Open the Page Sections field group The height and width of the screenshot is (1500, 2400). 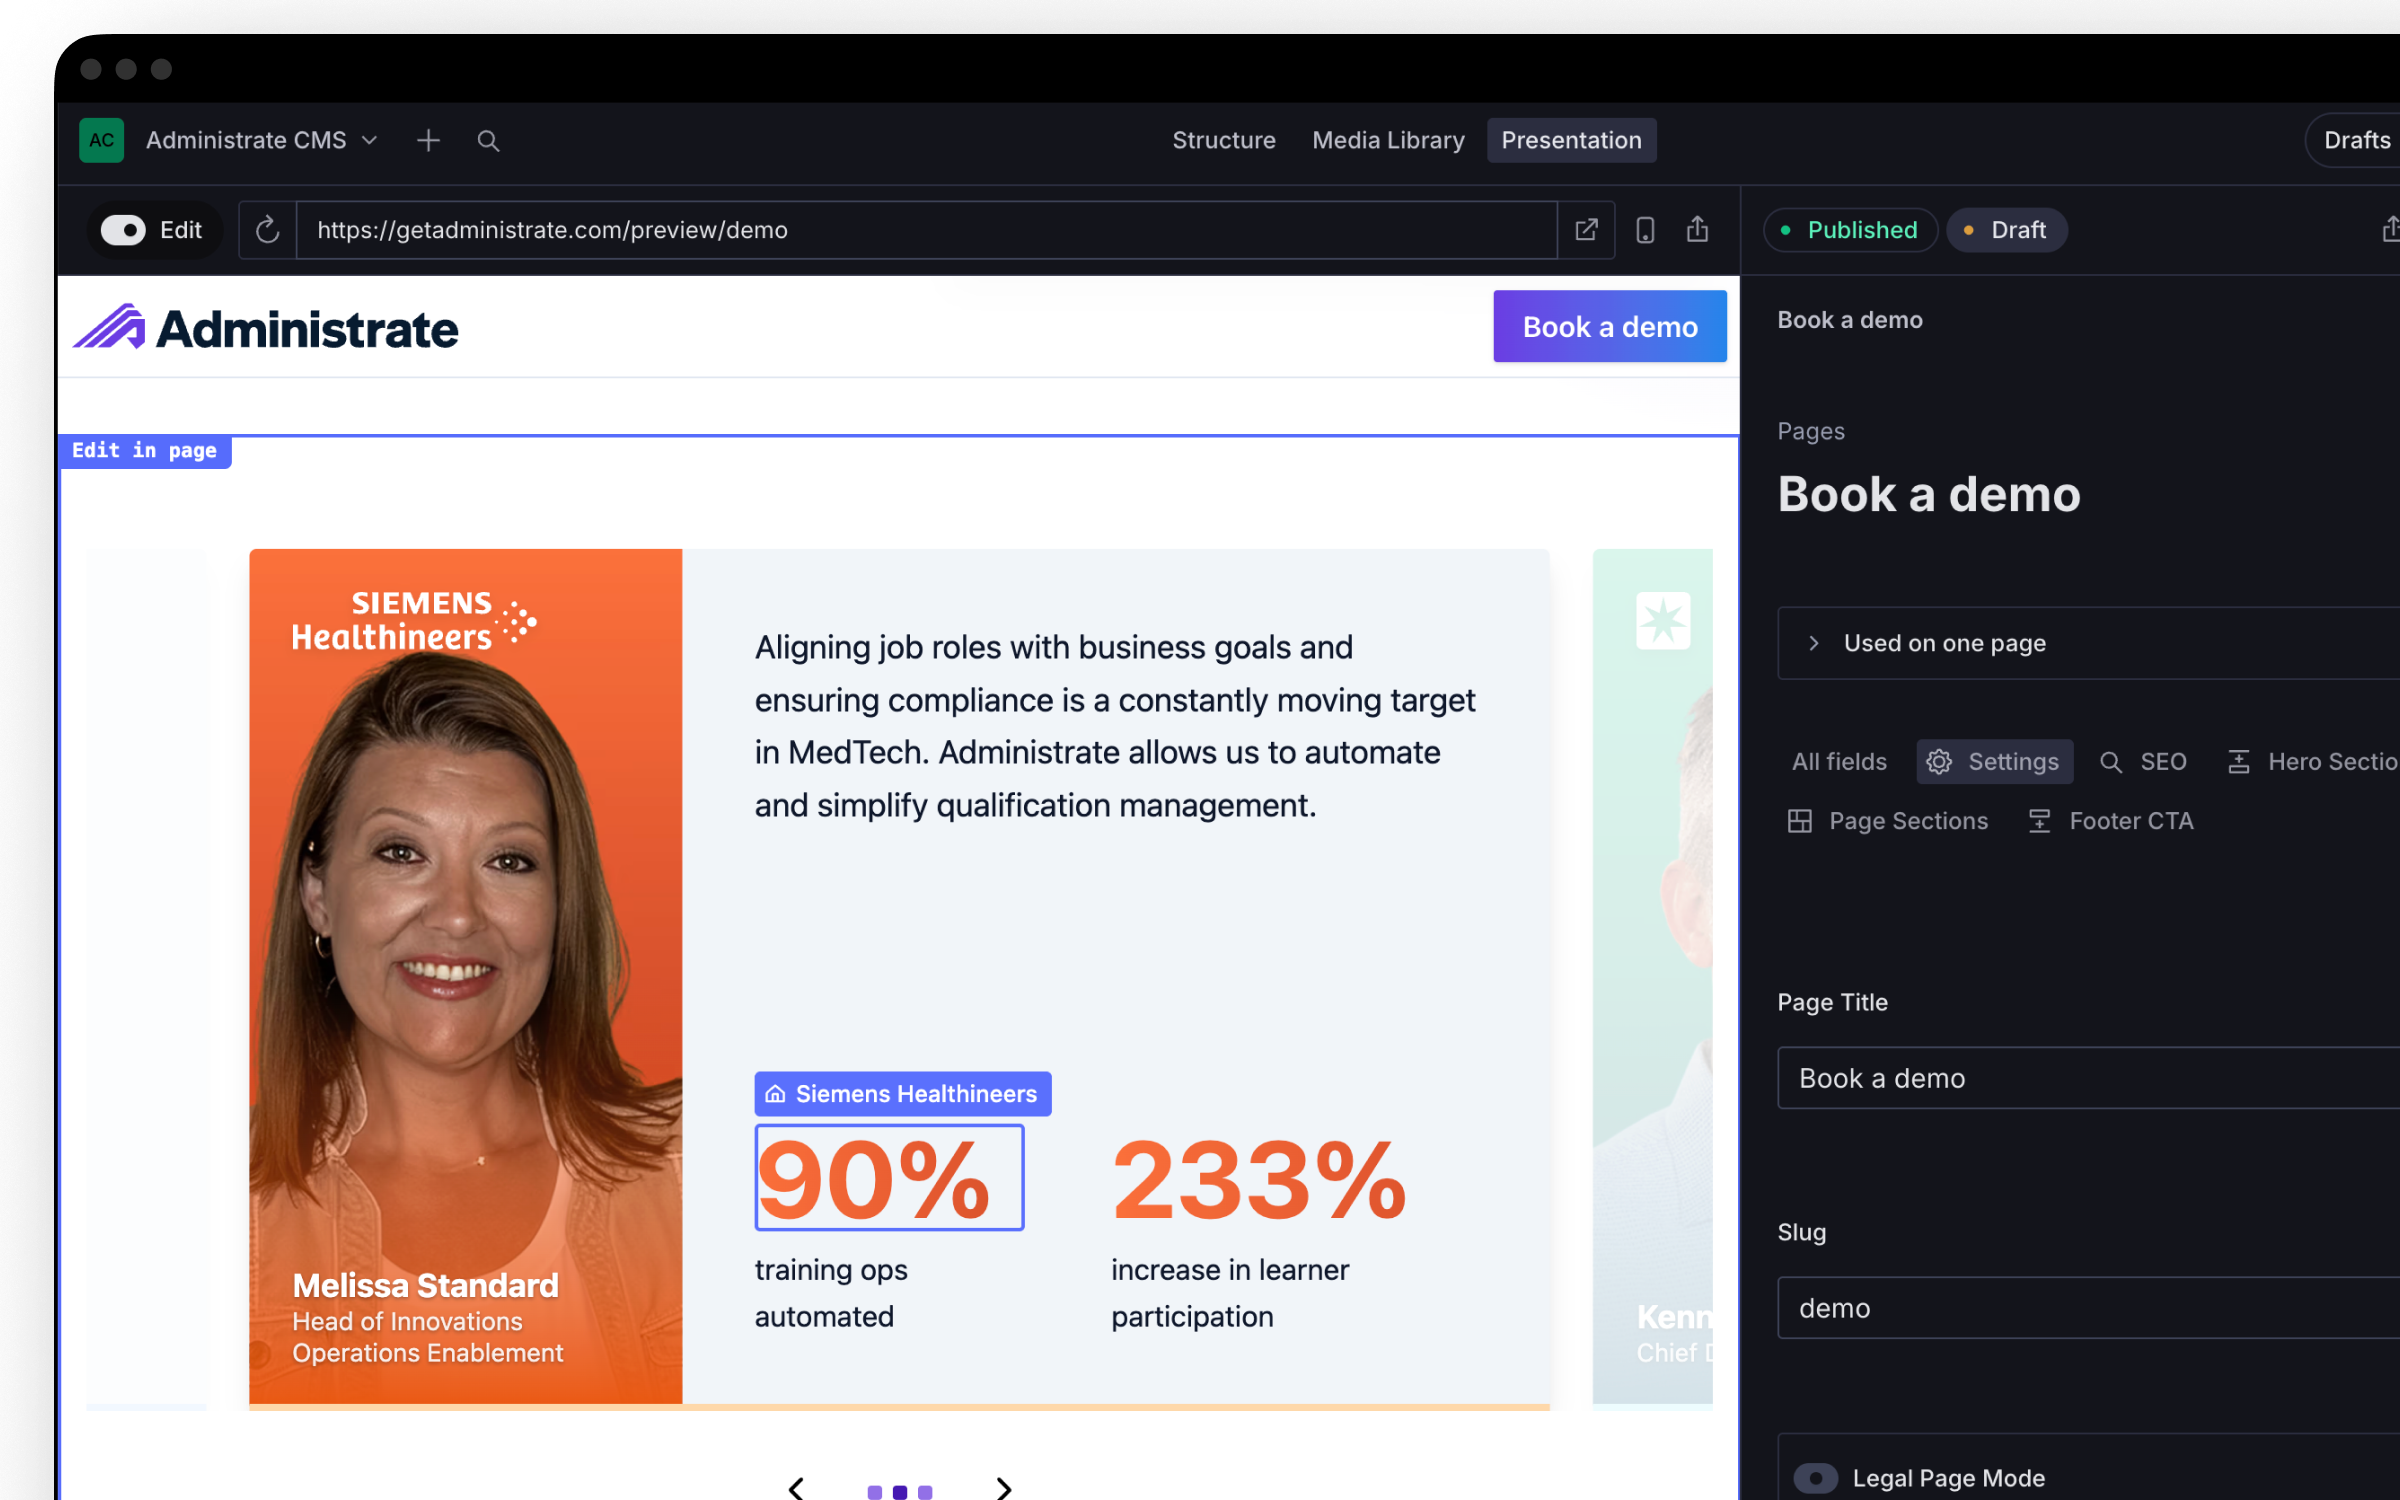point(1888,821)
